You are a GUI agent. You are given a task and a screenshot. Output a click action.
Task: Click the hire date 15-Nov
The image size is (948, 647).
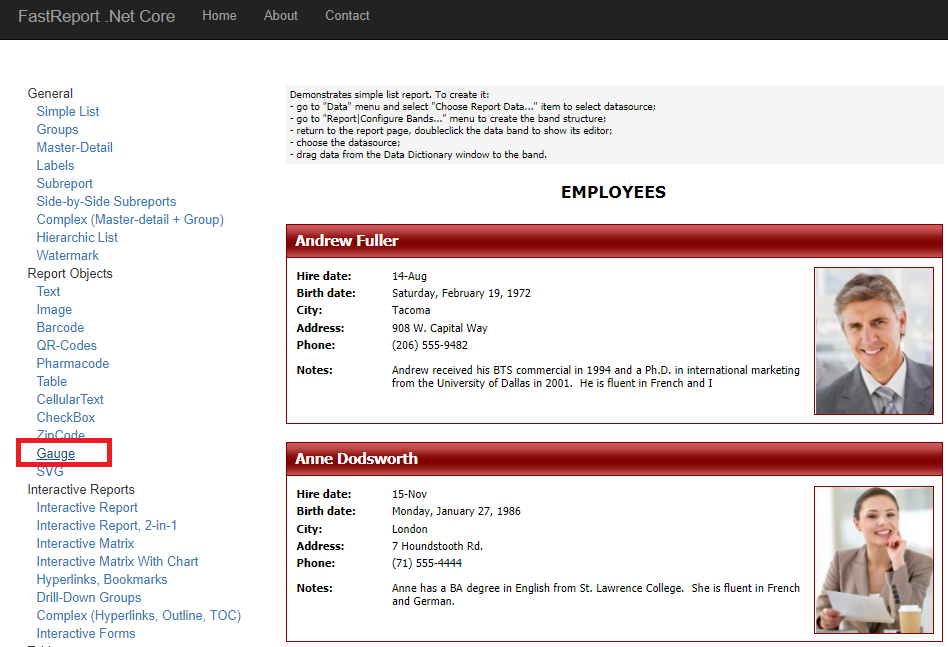coord(409,495)
